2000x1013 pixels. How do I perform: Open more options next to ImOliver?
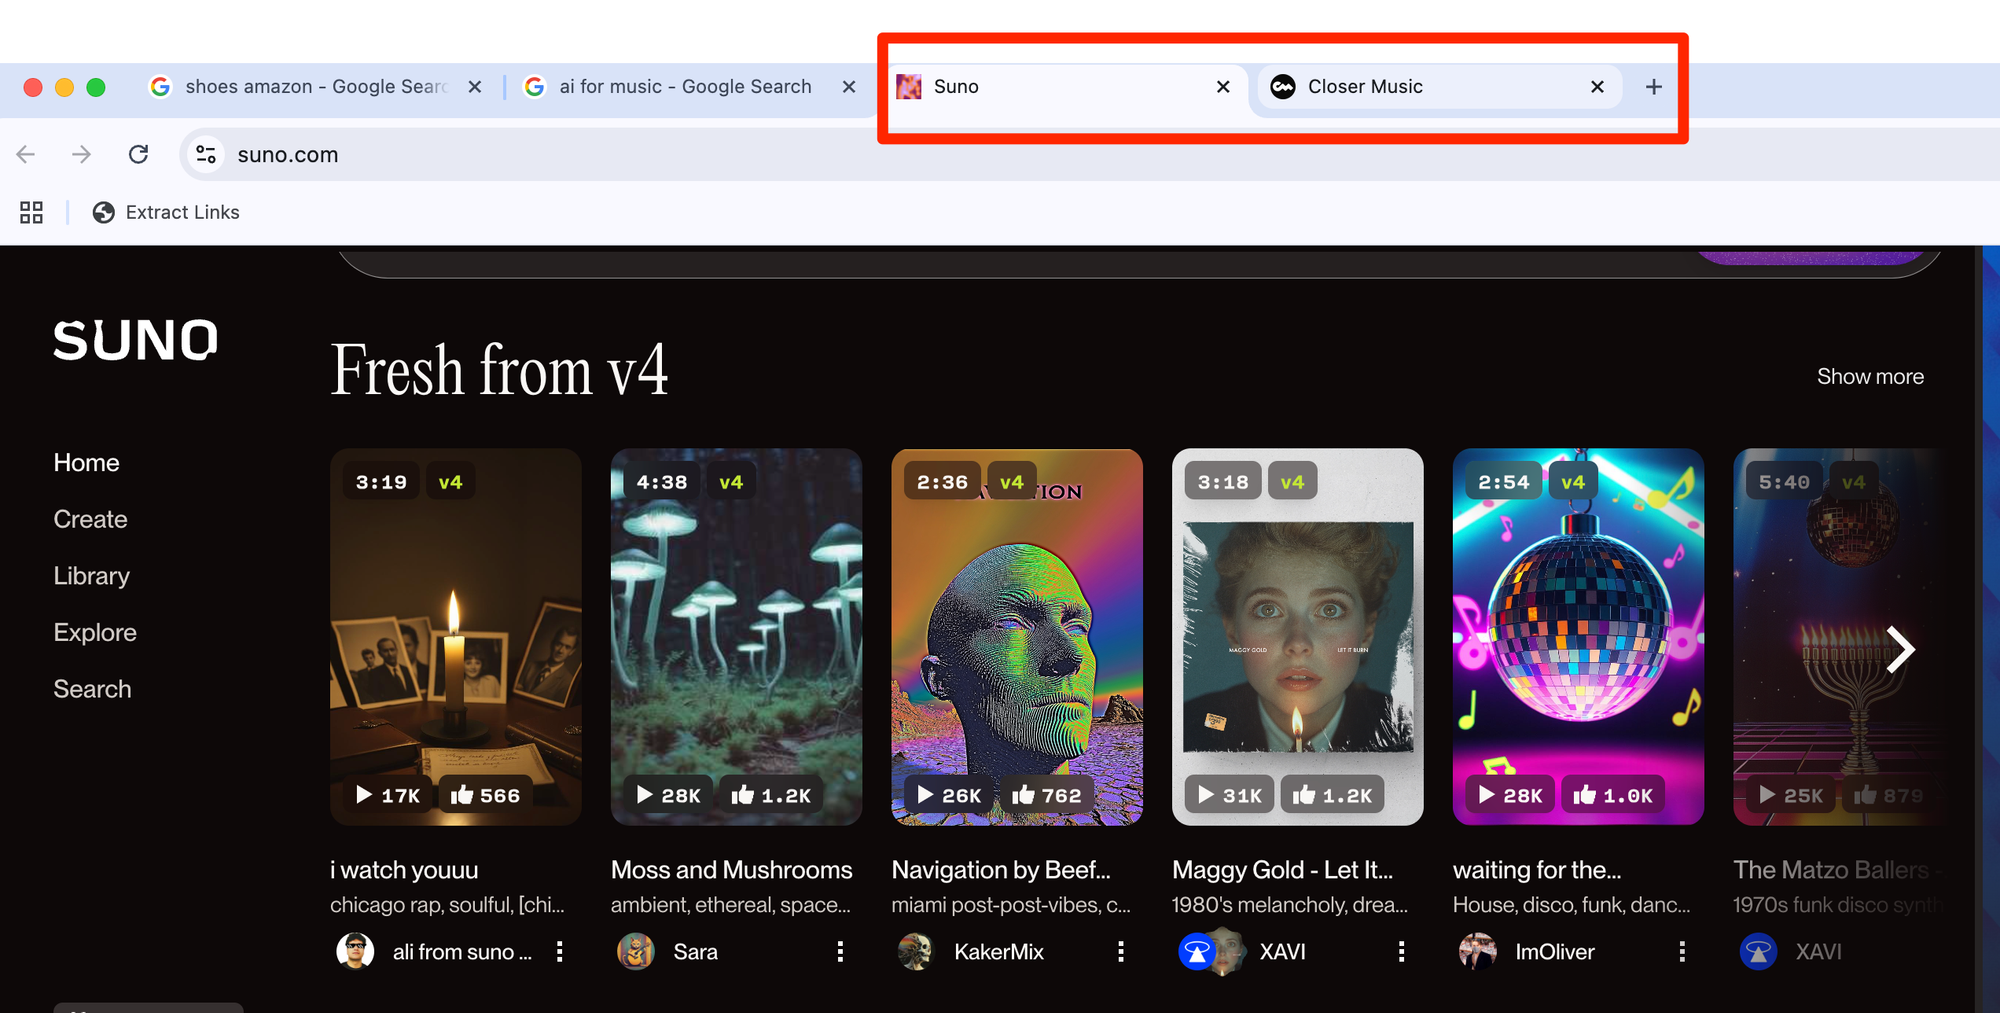tap(1682, 952)
